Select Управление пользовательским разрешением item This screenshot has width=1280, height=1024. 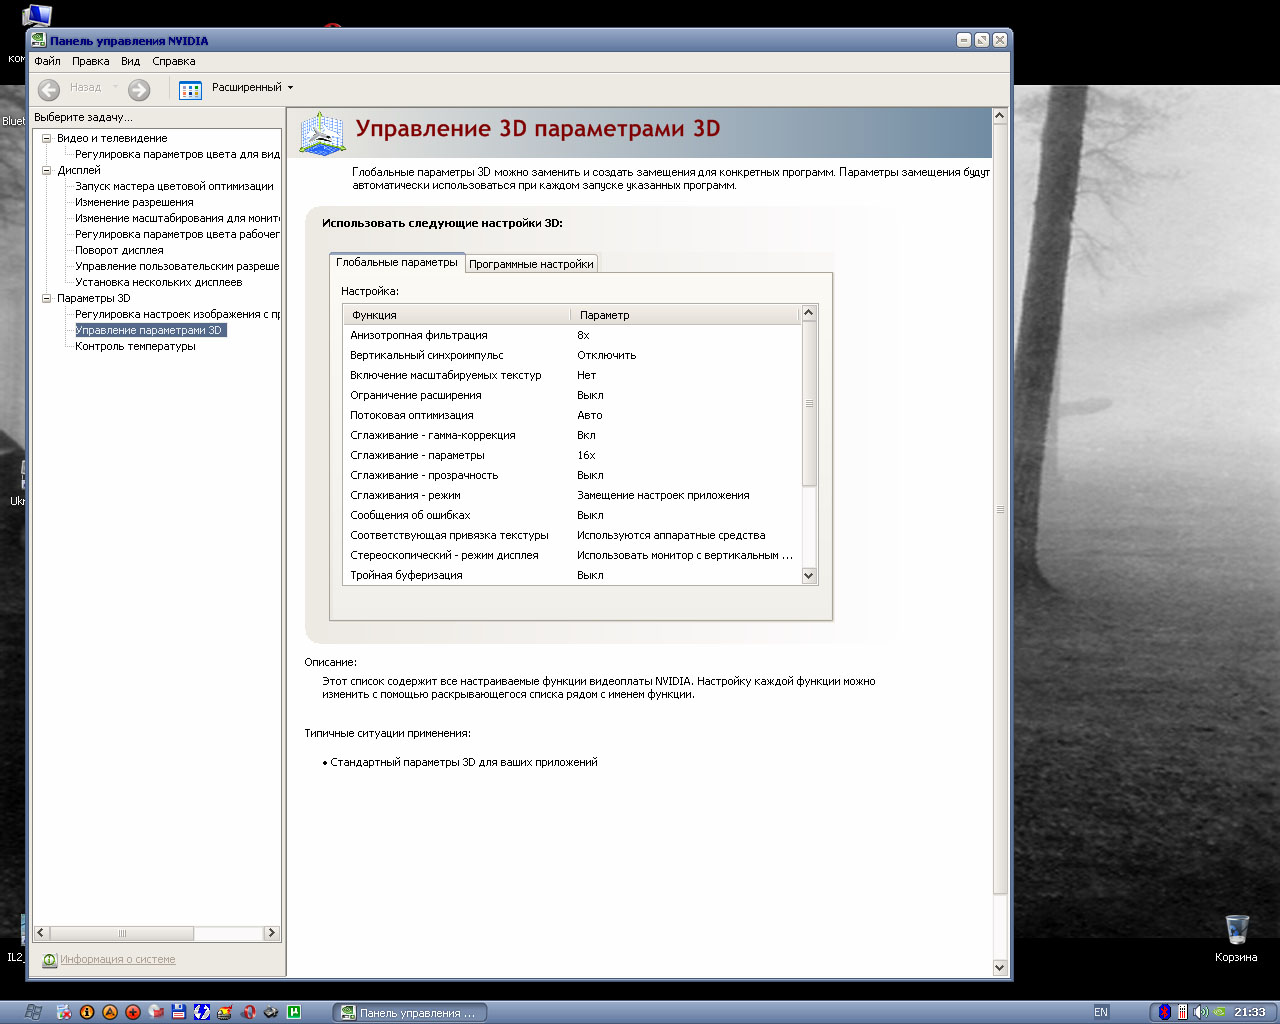tap(177, 266)
